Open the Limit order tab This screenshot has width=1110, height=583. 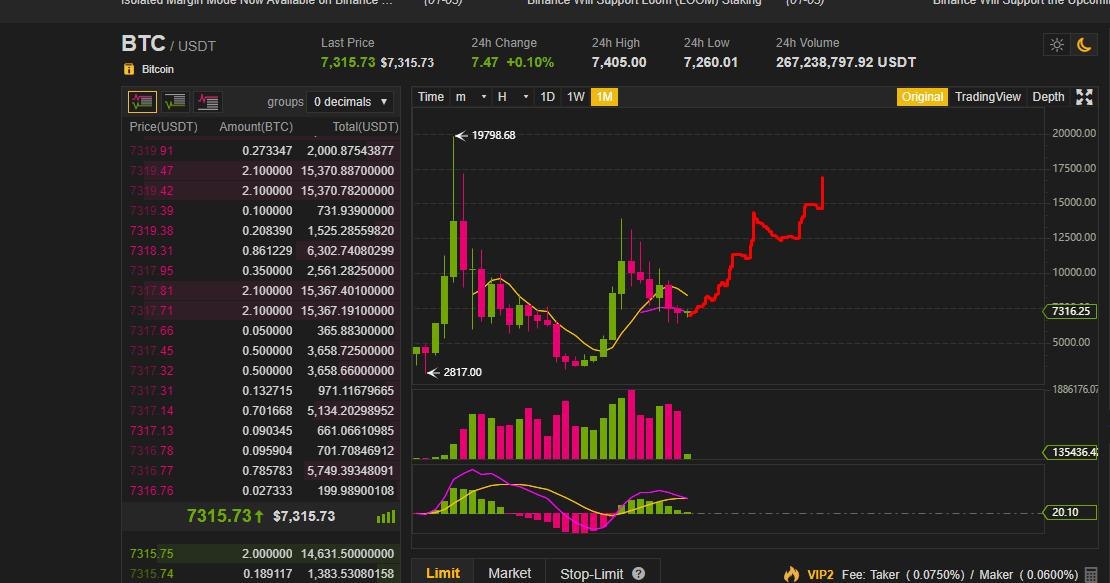coord(443,573)
